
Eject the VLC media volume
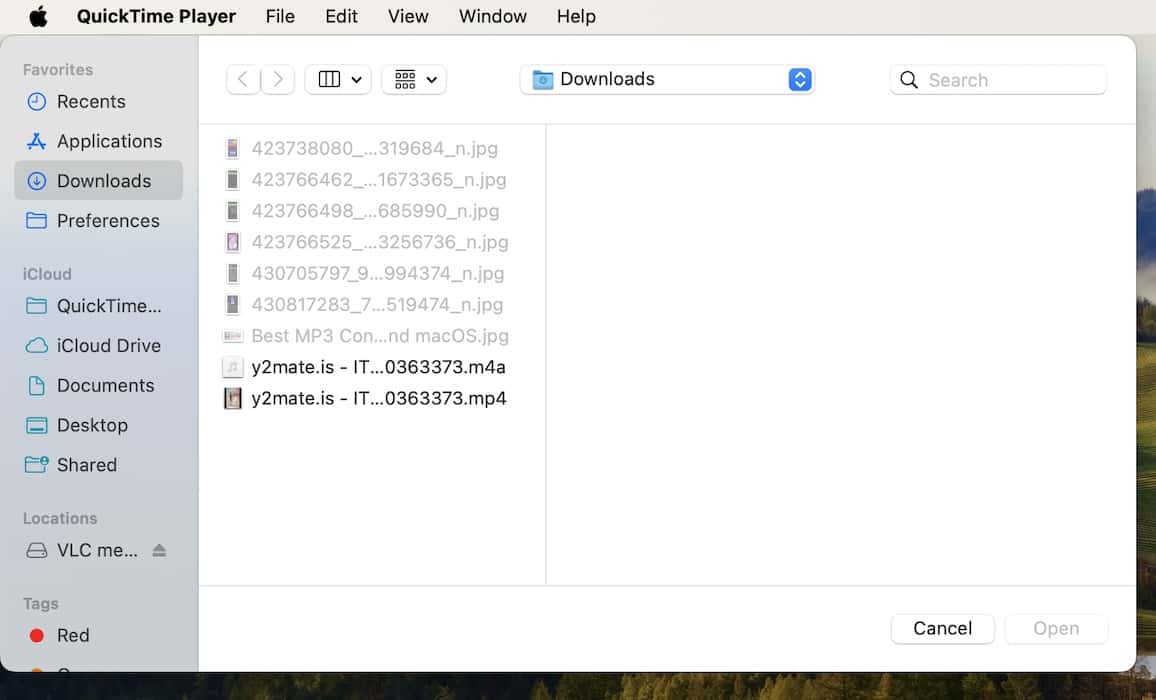(159, 550)
